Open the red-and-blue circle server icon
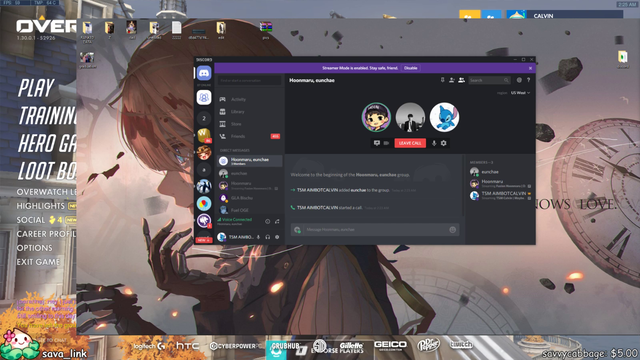The height and width of the screenshot is (360, 640). pyautogui.click(x=204, y=203)
